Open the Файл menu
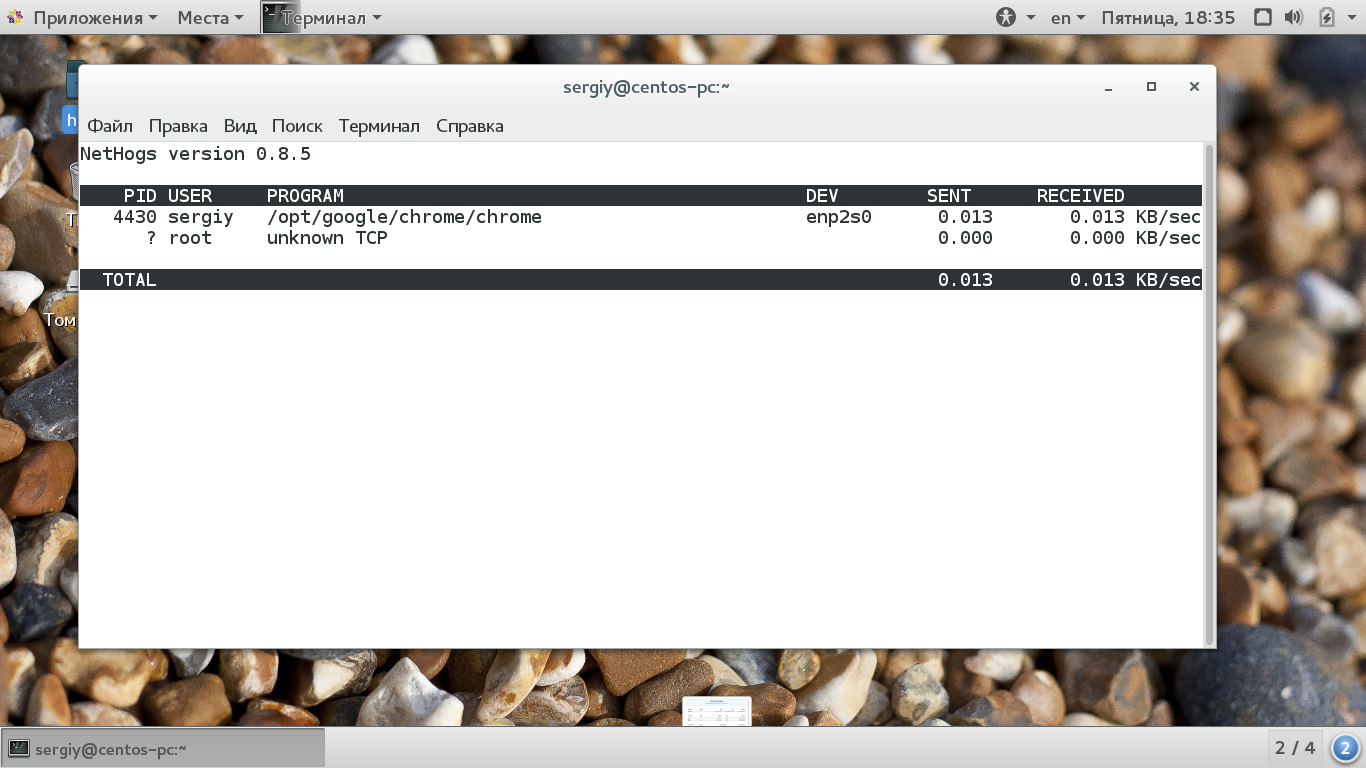This screenshot has height=768, width=1366. pos(110,126)
